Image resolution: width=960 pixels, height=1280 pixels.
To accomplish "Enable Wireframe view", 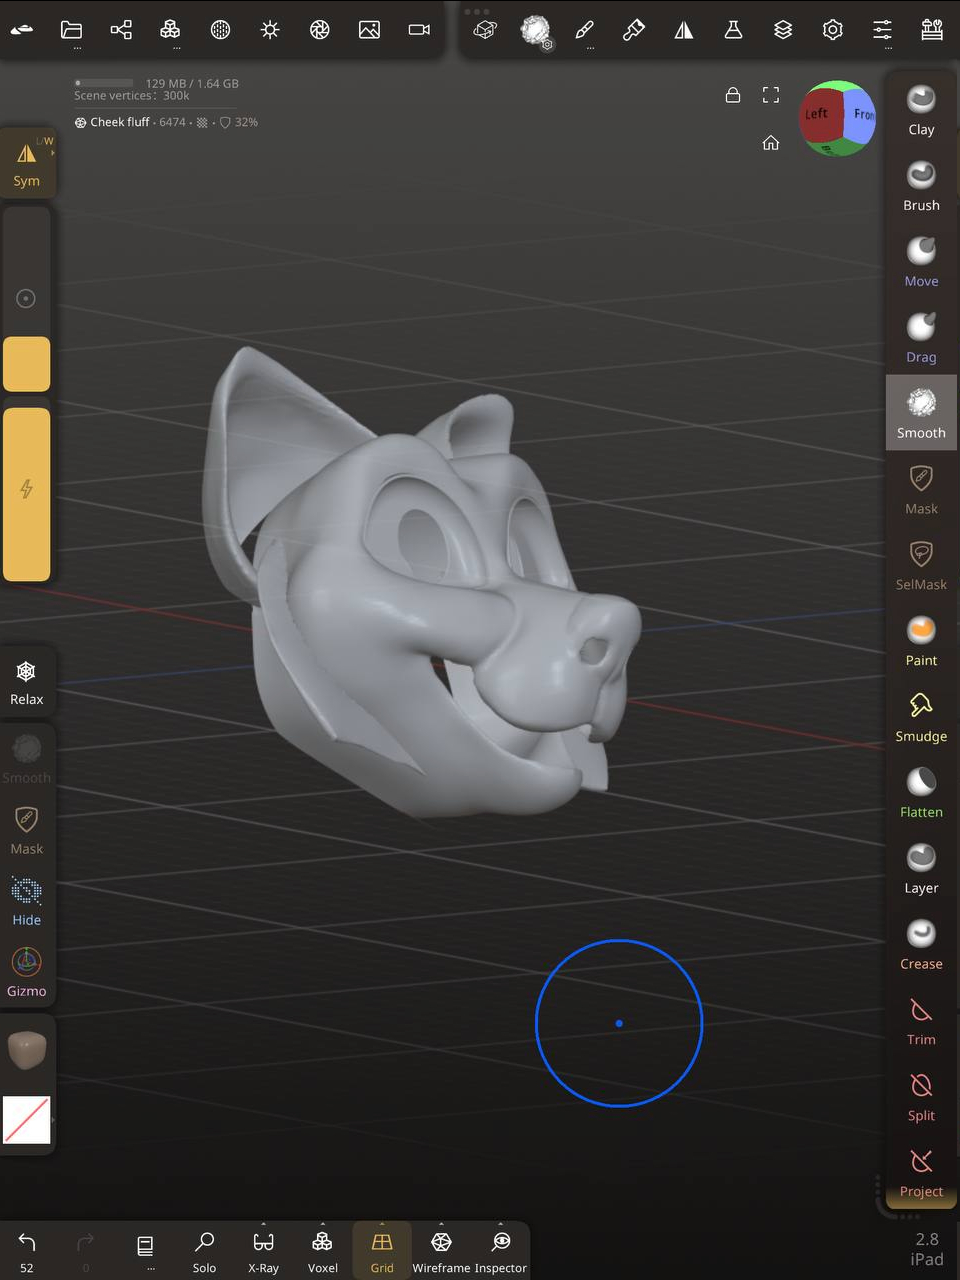I will (441, 1250).
